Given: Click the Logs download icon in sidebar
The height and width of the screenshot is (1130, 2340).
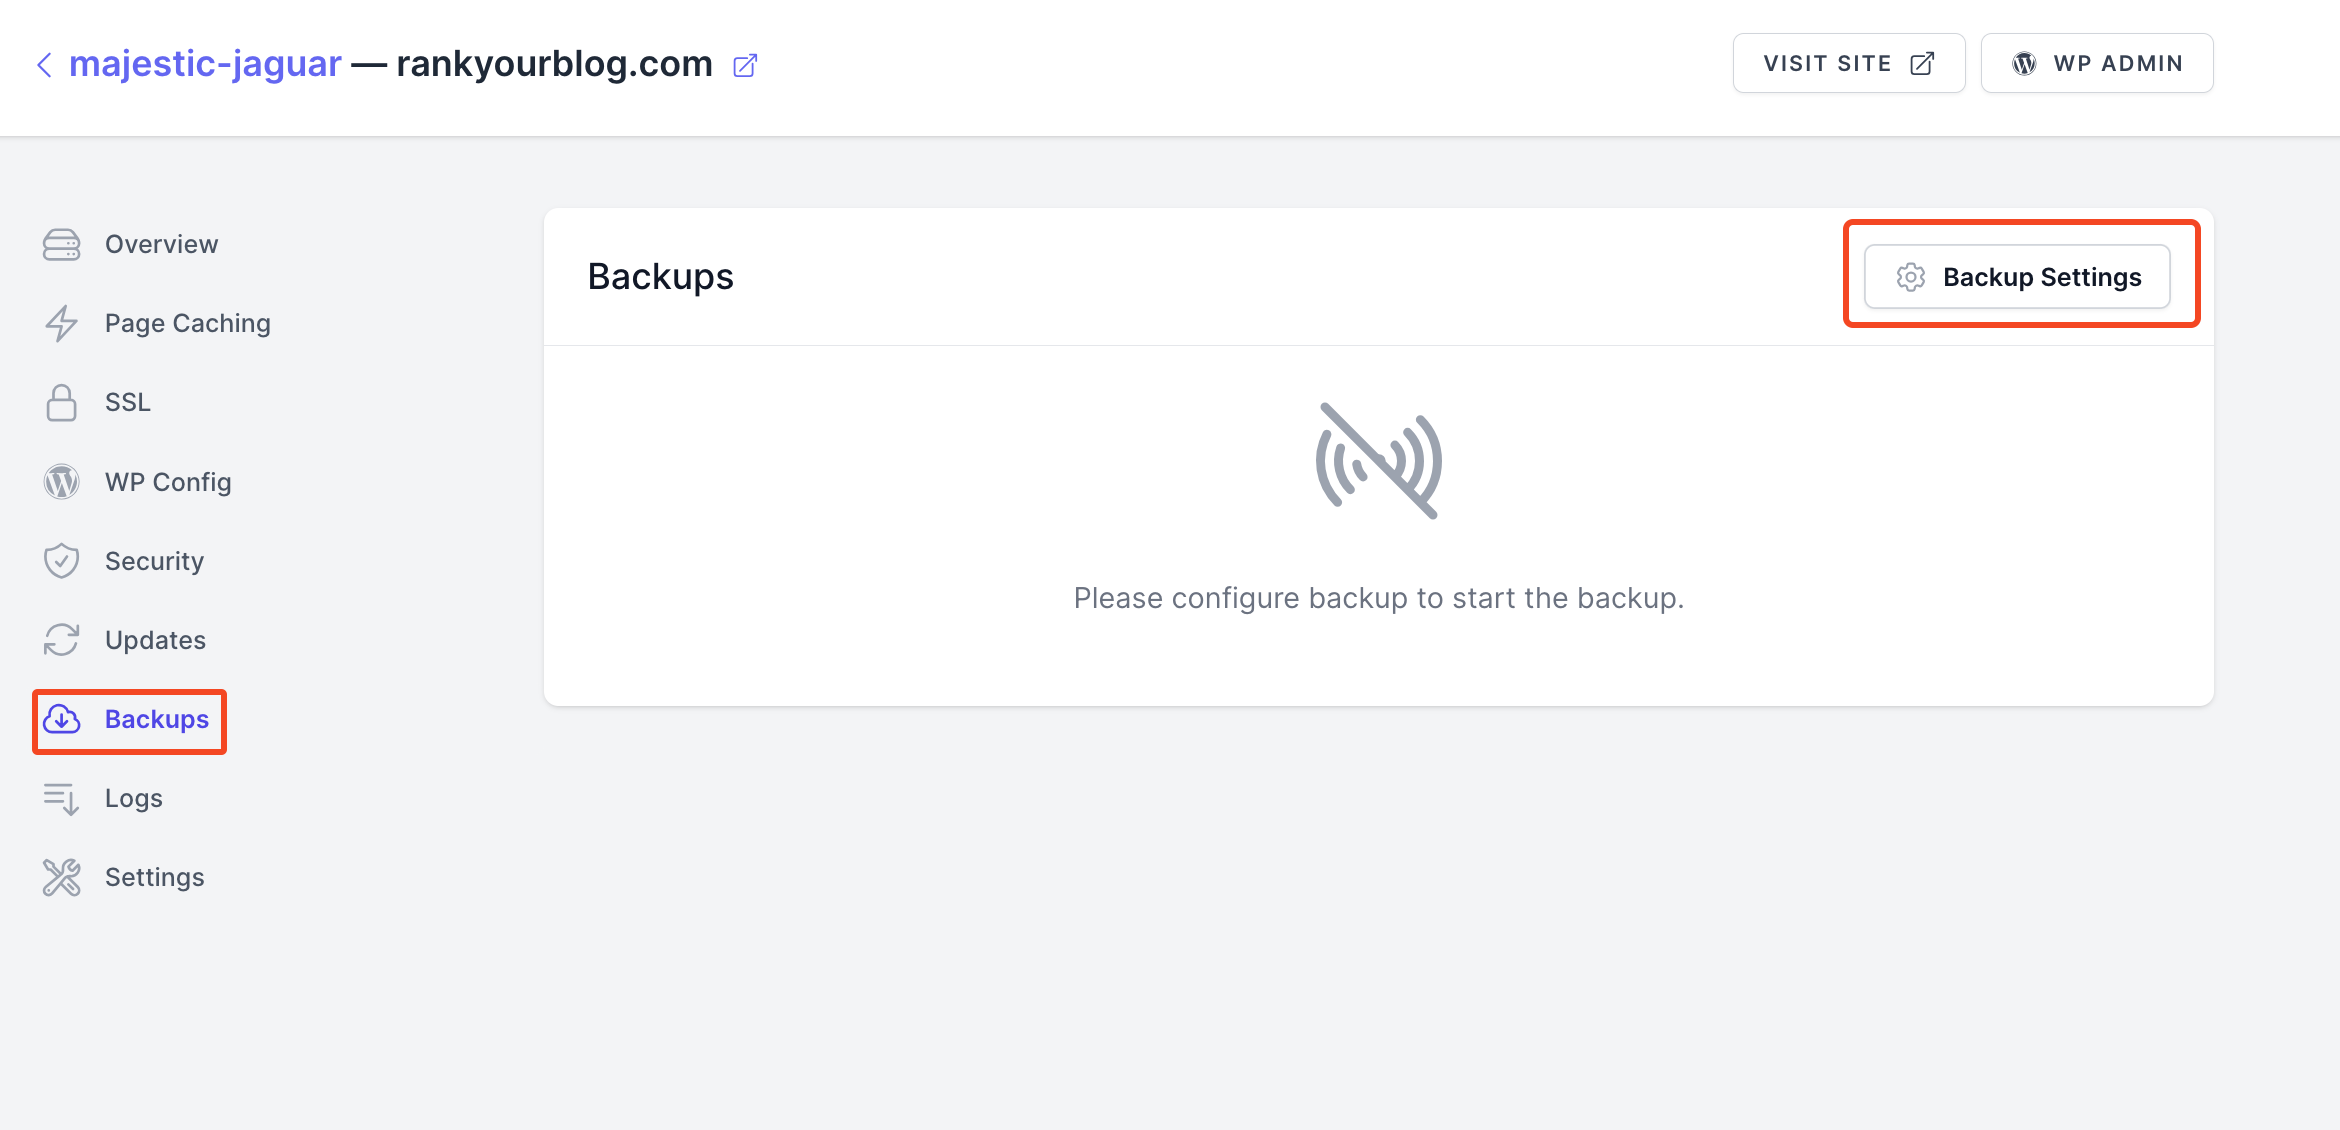Looking at the screenshot, I should point(61,799).
